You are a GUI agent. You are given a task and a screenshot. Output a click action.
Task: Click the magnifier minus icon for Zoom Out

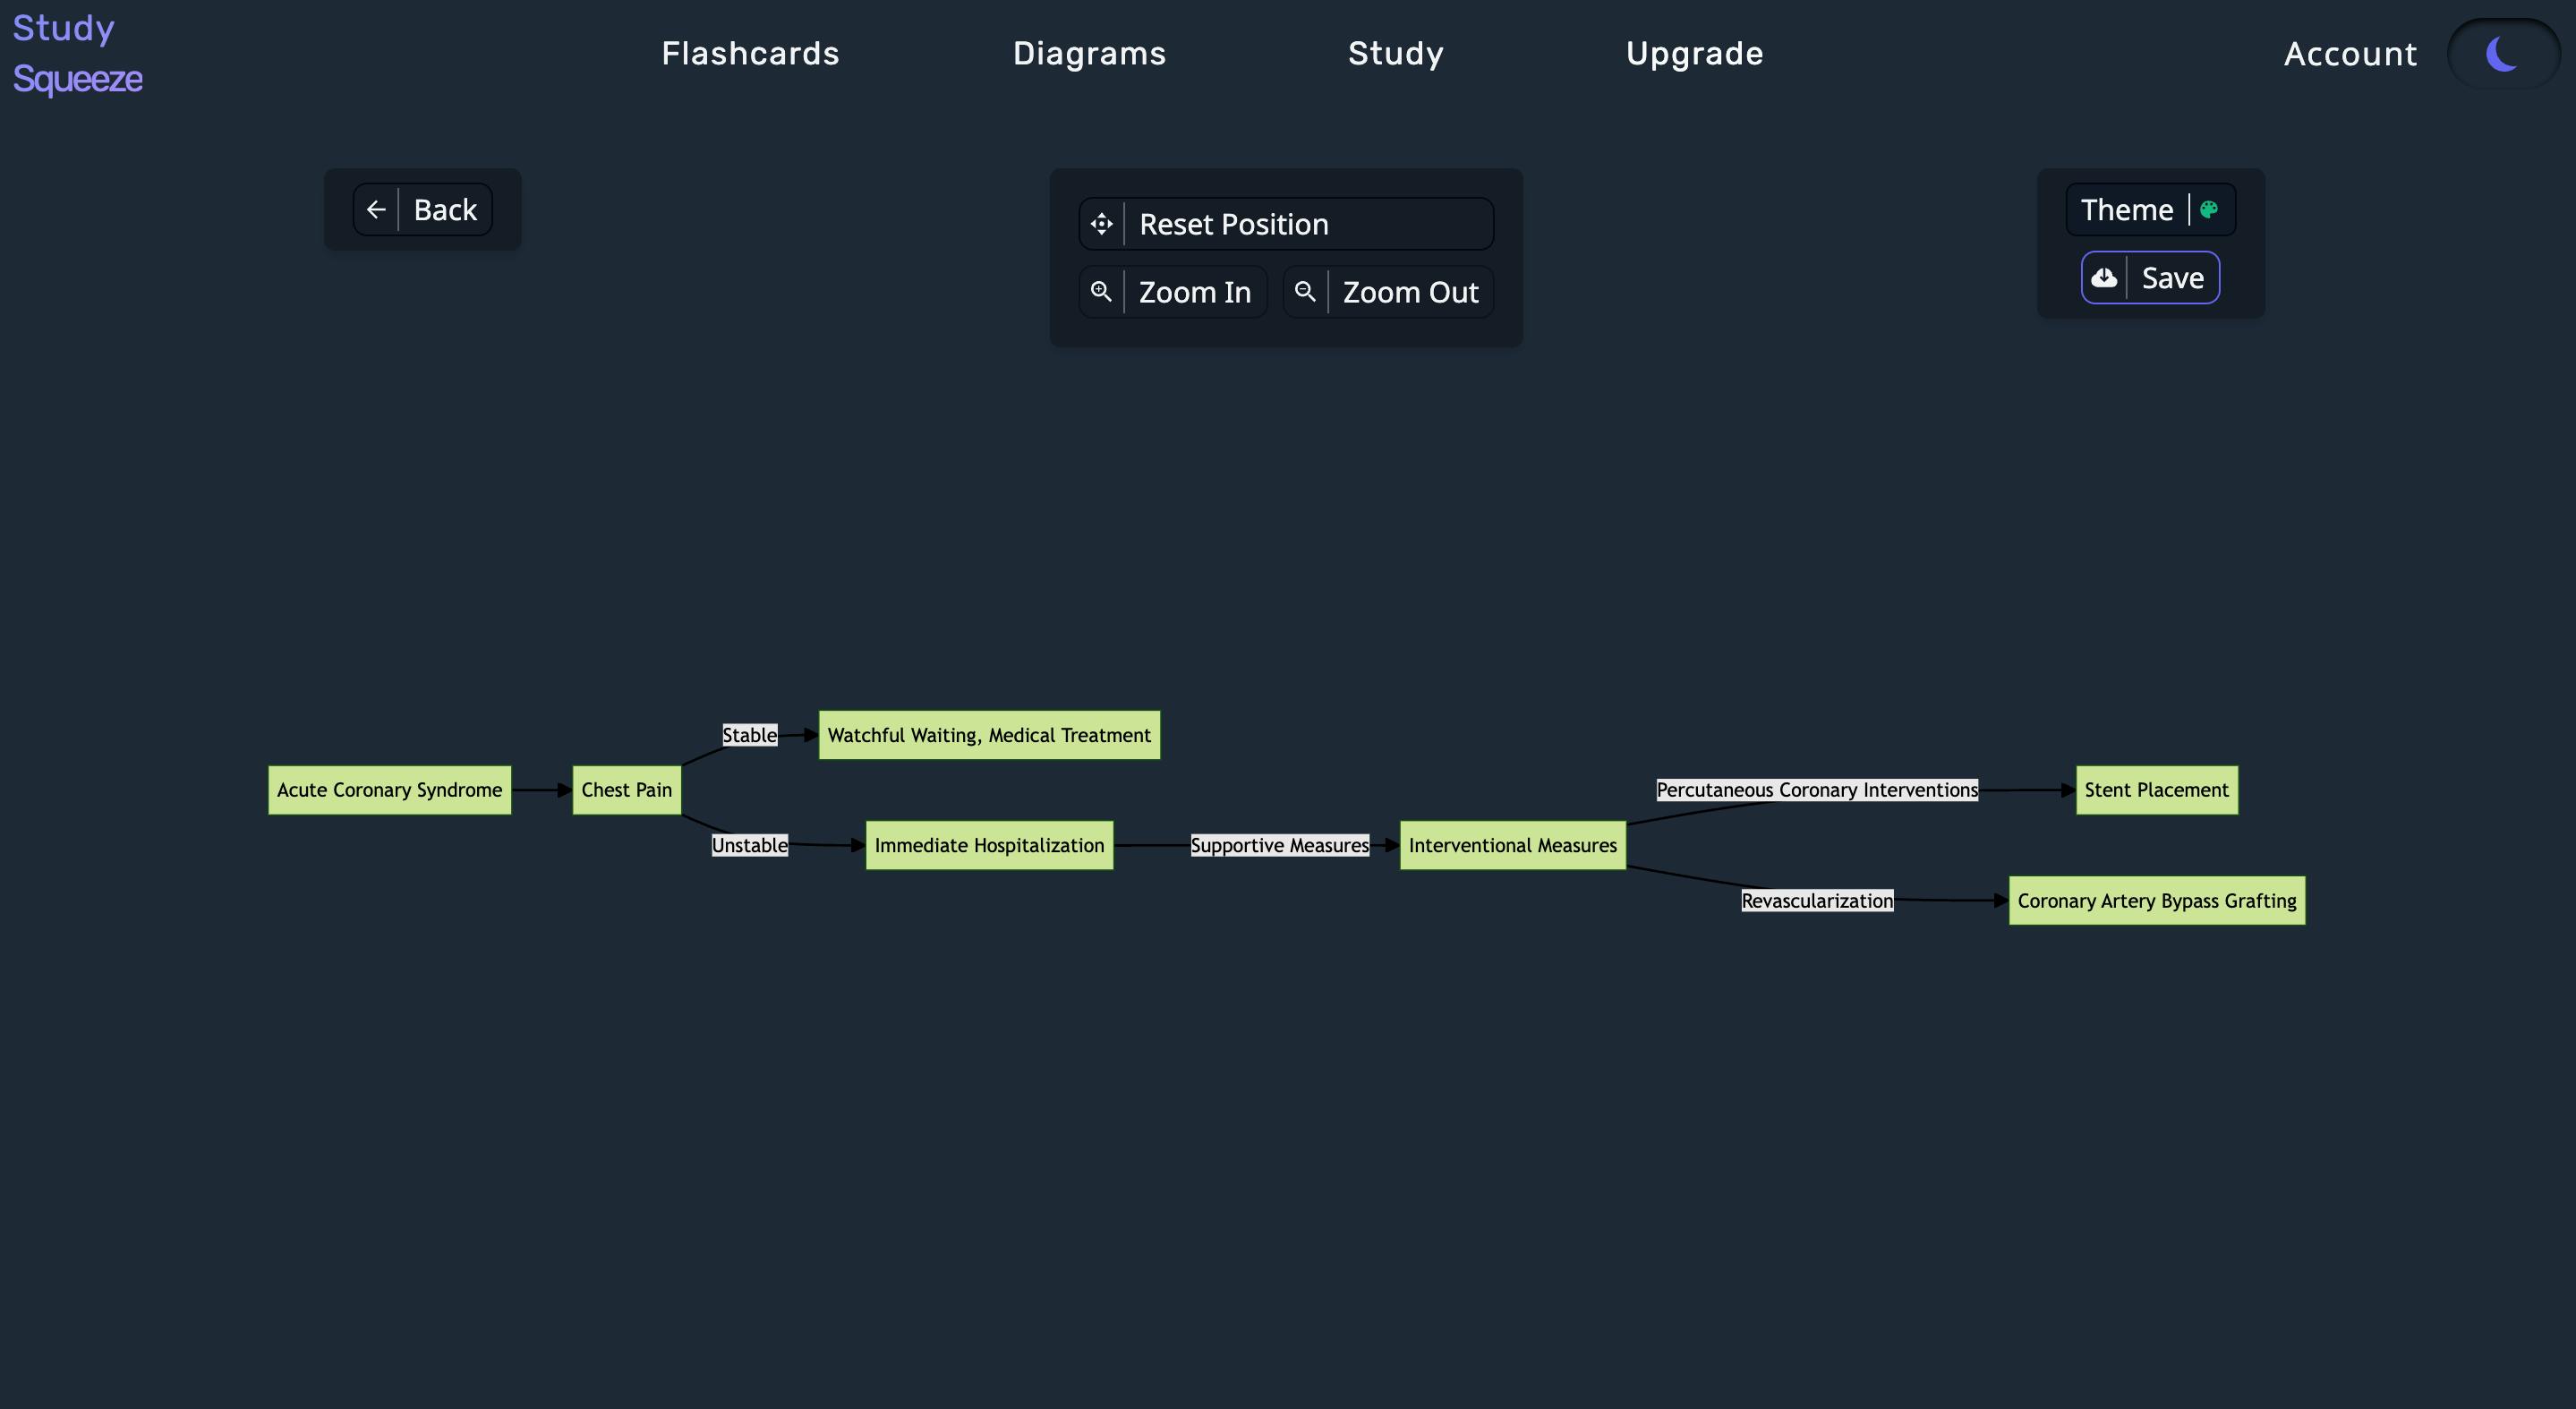pos(1305,291)
